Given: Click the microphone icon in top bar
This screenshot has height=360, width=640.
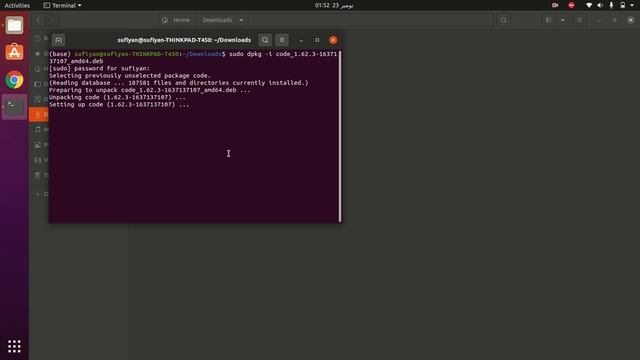Looking at the screenshot, I should tap(611, 5).
